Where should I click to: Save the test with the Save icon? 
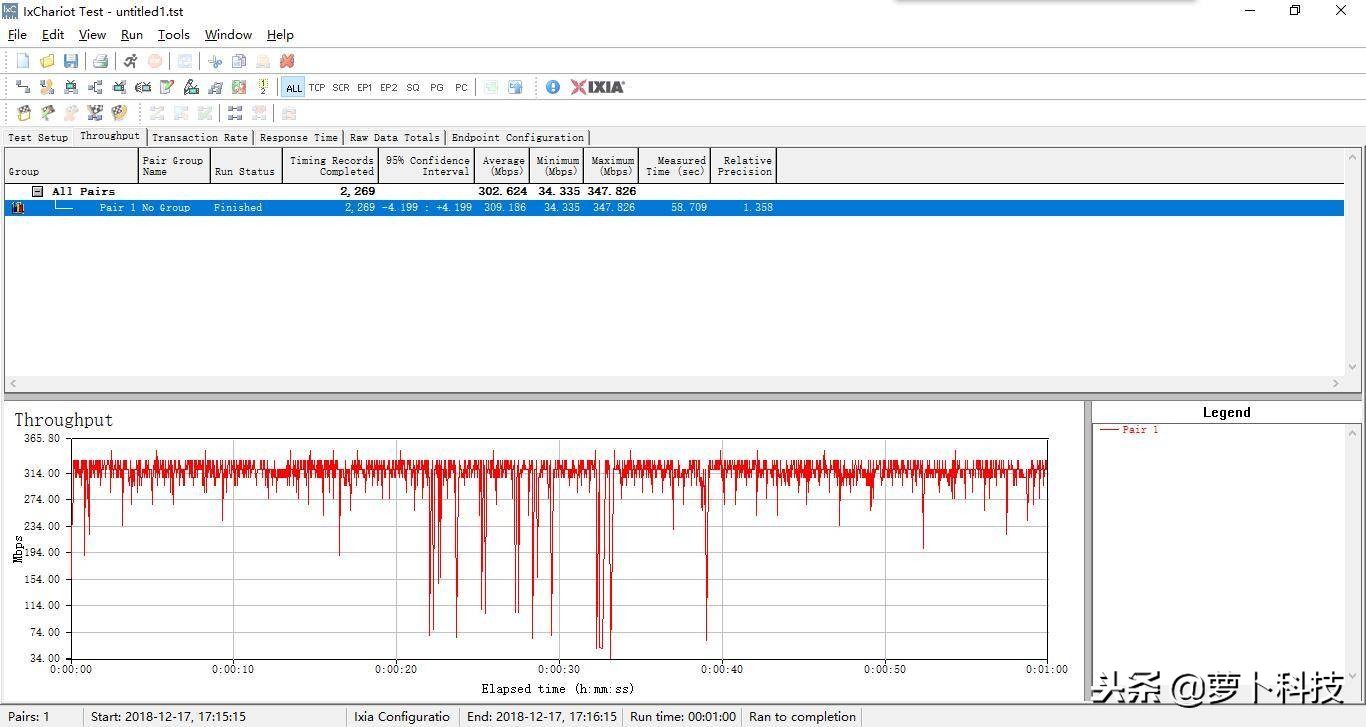(x=71, y=61)
